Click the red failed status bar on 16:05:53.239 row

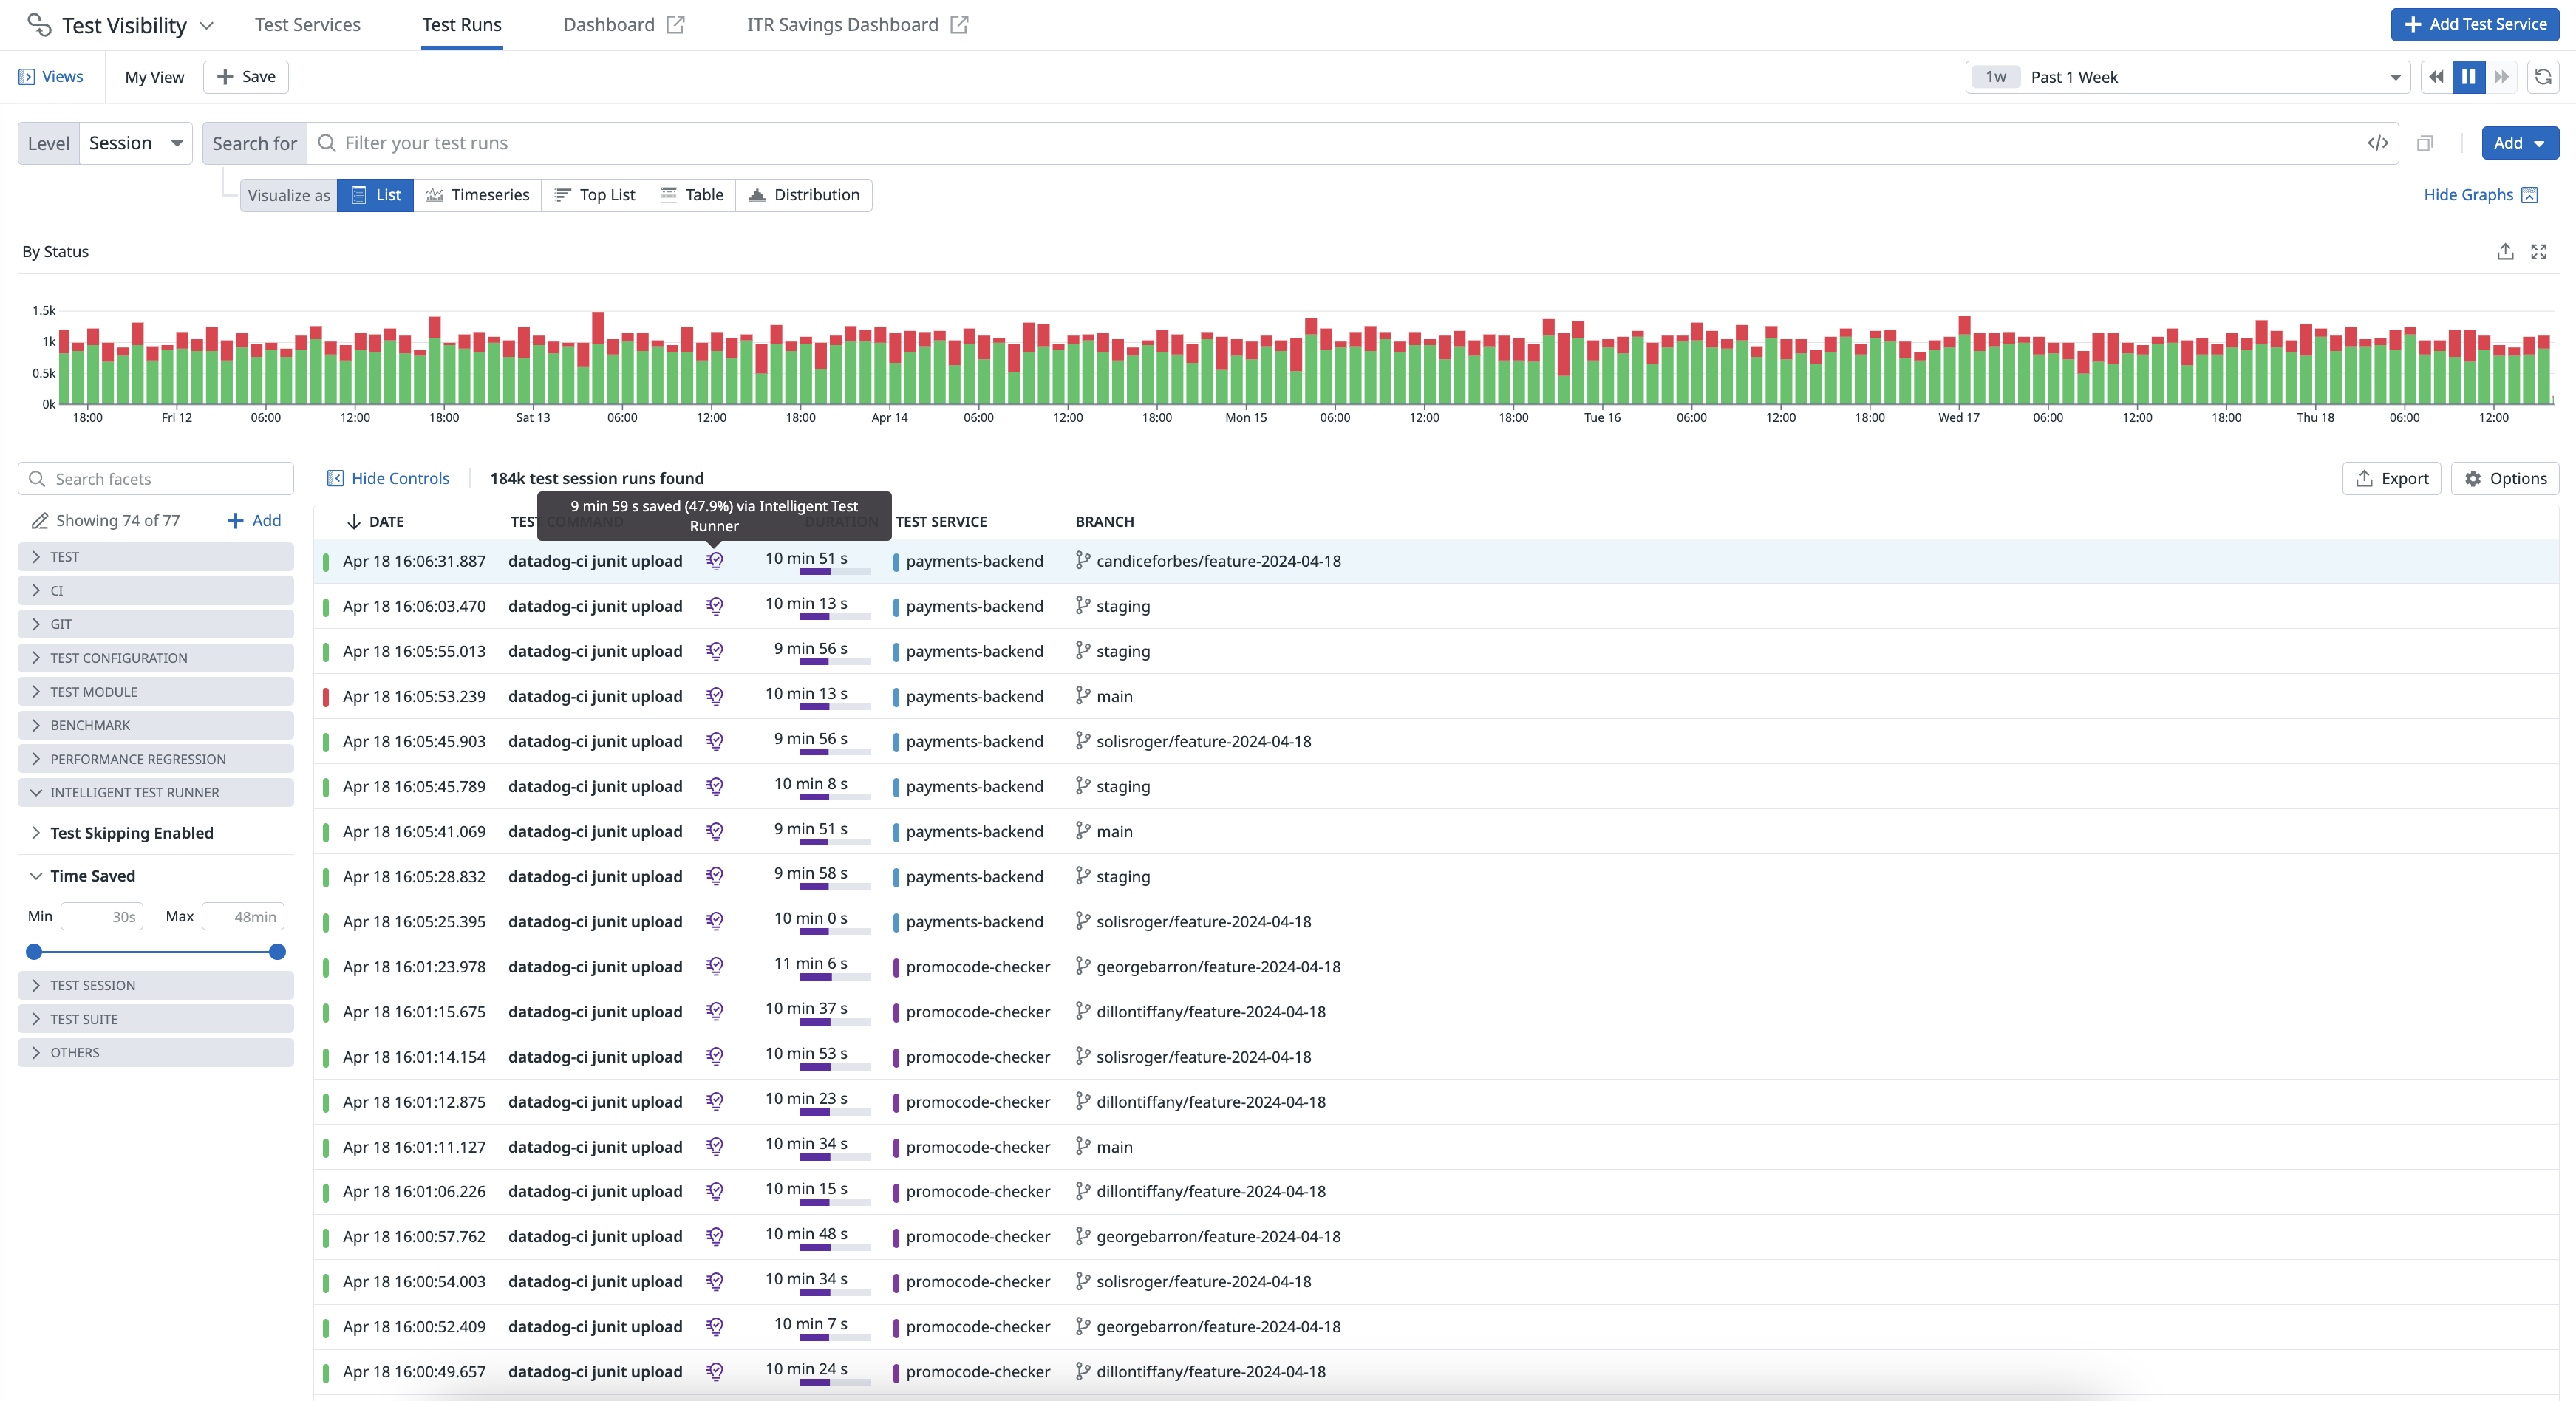pyautogui.click(x=326, y=696)
